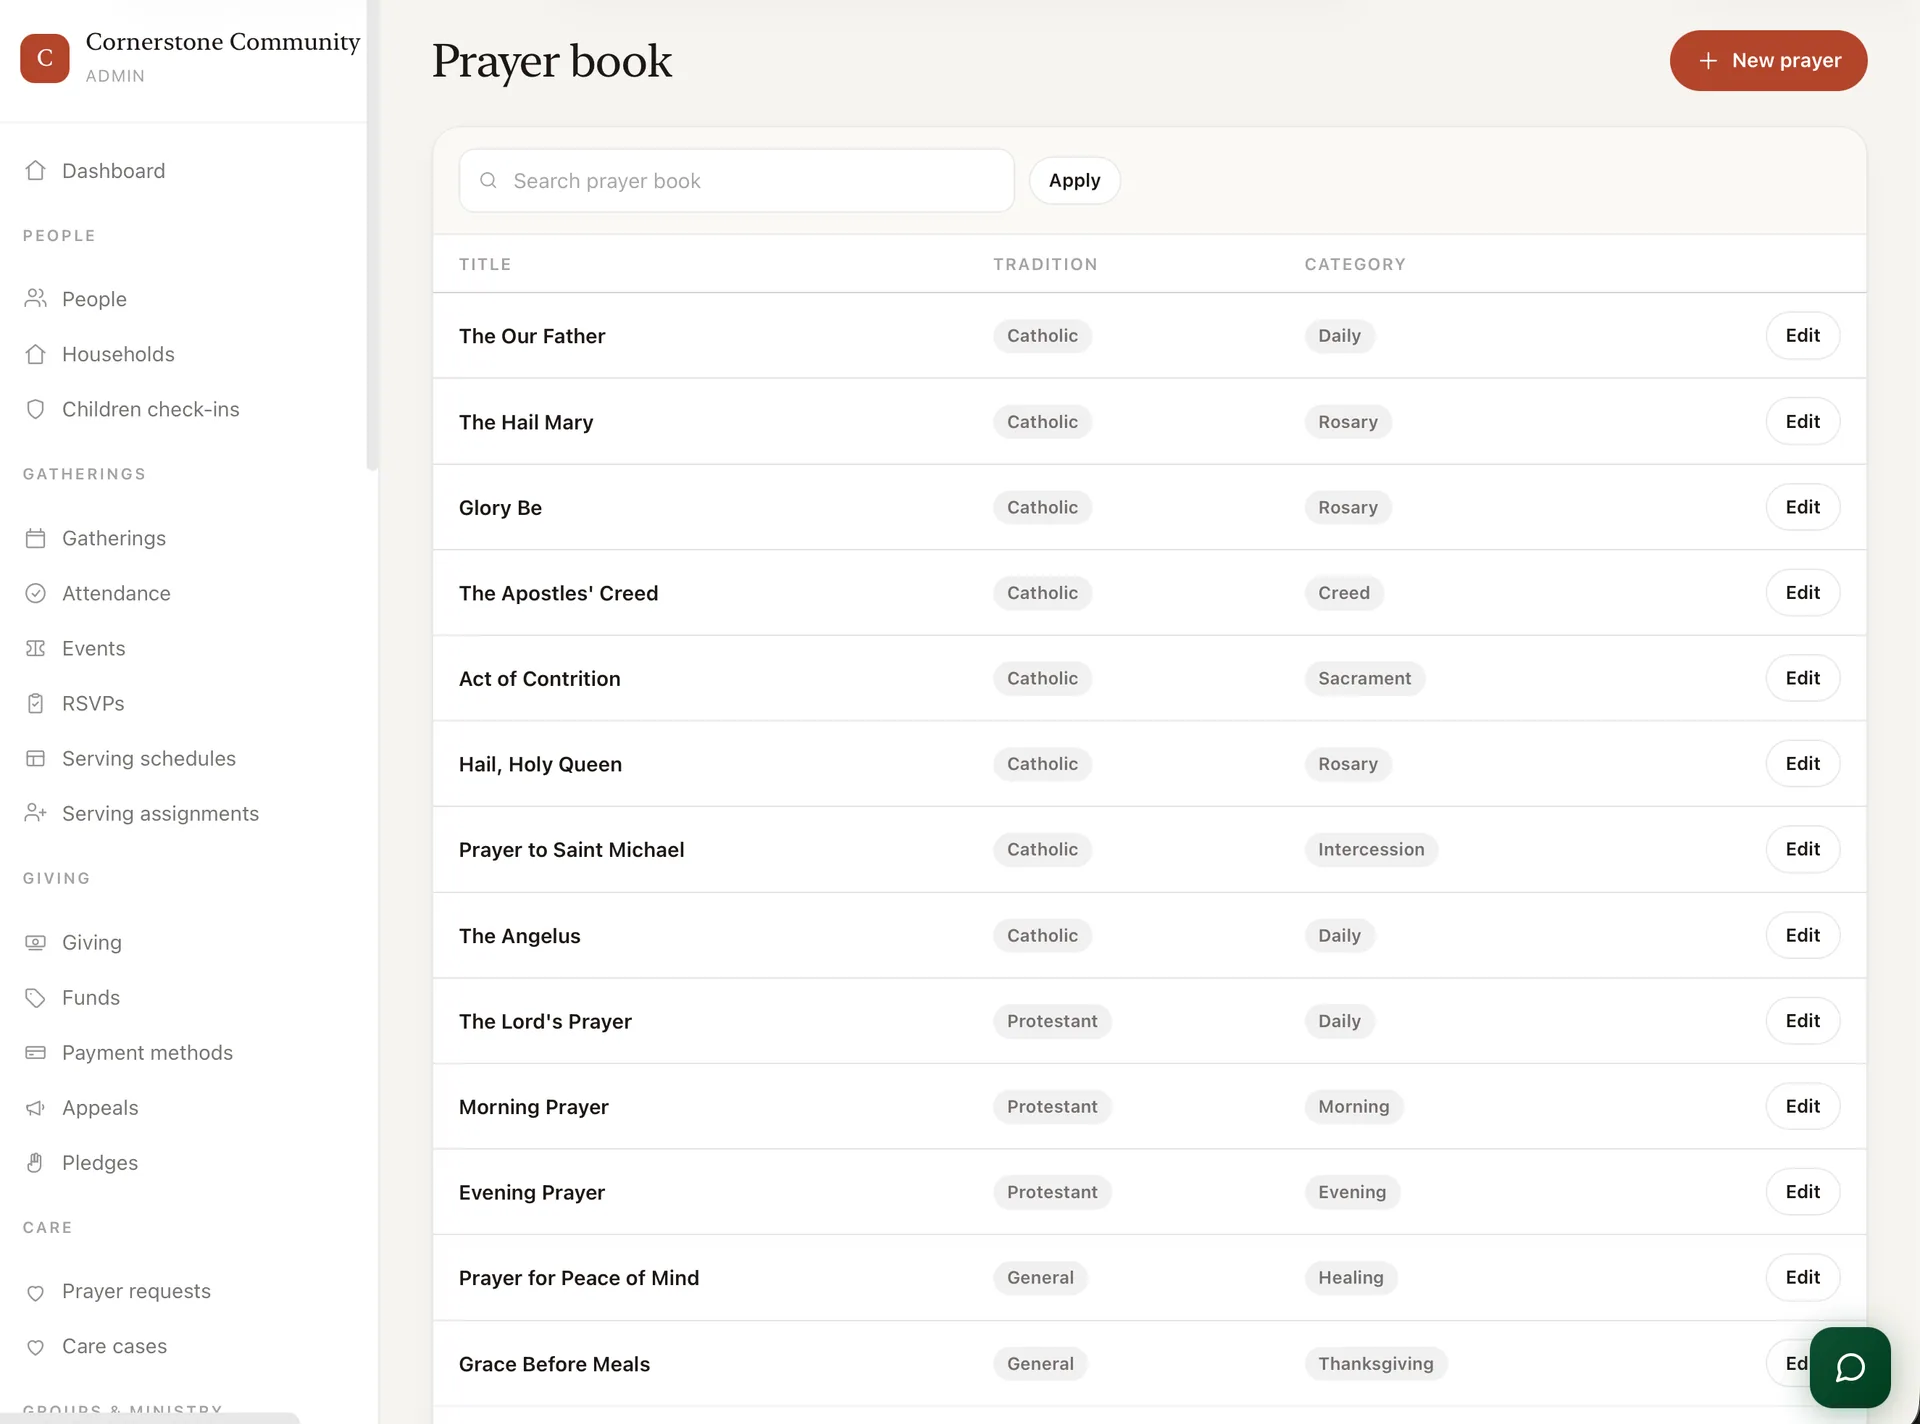This screenshot has height=1424, width=1920.
Task: Click the plus icon in New prayer
Action: tap(1708, 61)
